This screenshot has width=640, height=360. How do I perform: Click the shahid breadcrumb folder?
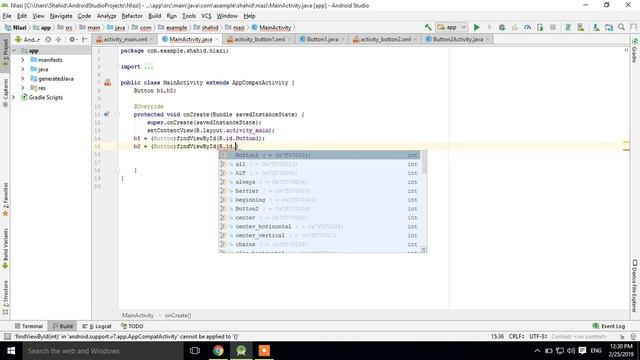click(206, 28)
